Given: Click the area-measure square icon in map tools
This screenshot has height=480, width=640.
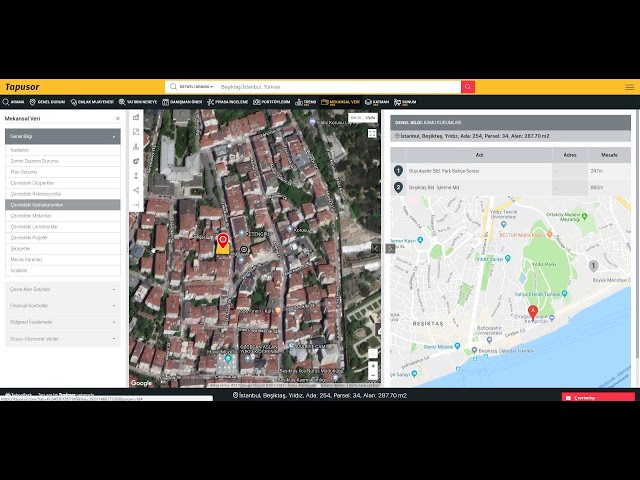Looking at the screenshot, I should pos(136,132).
